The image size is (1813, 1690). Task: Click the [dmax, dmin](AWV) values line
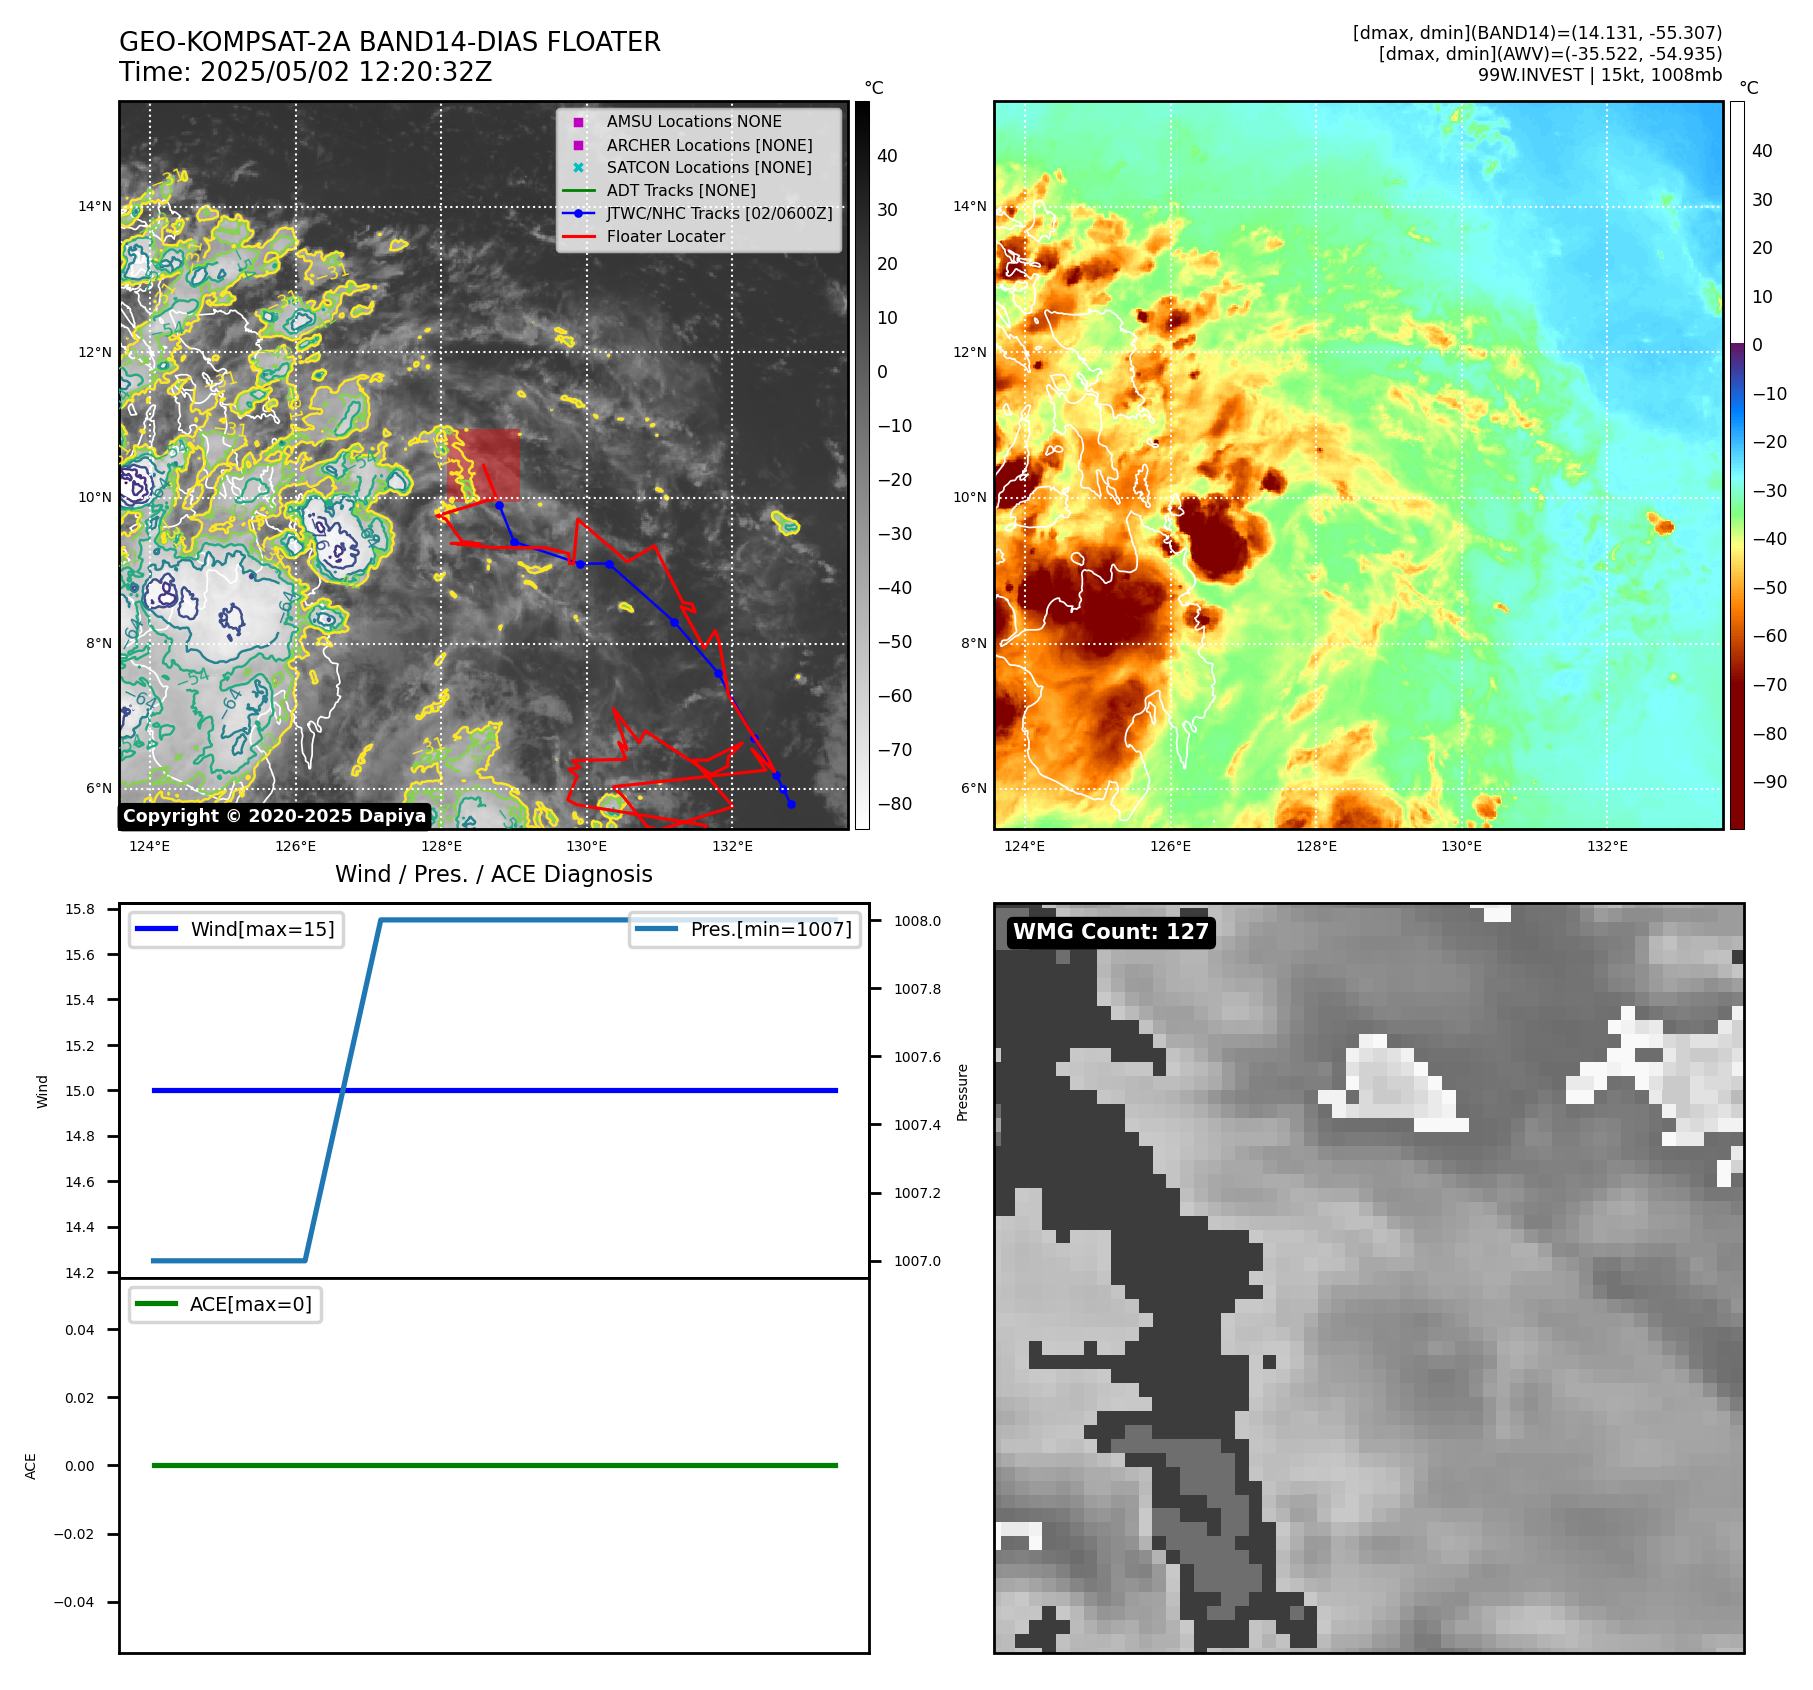pyautogui.click(x=1550, y=54)
